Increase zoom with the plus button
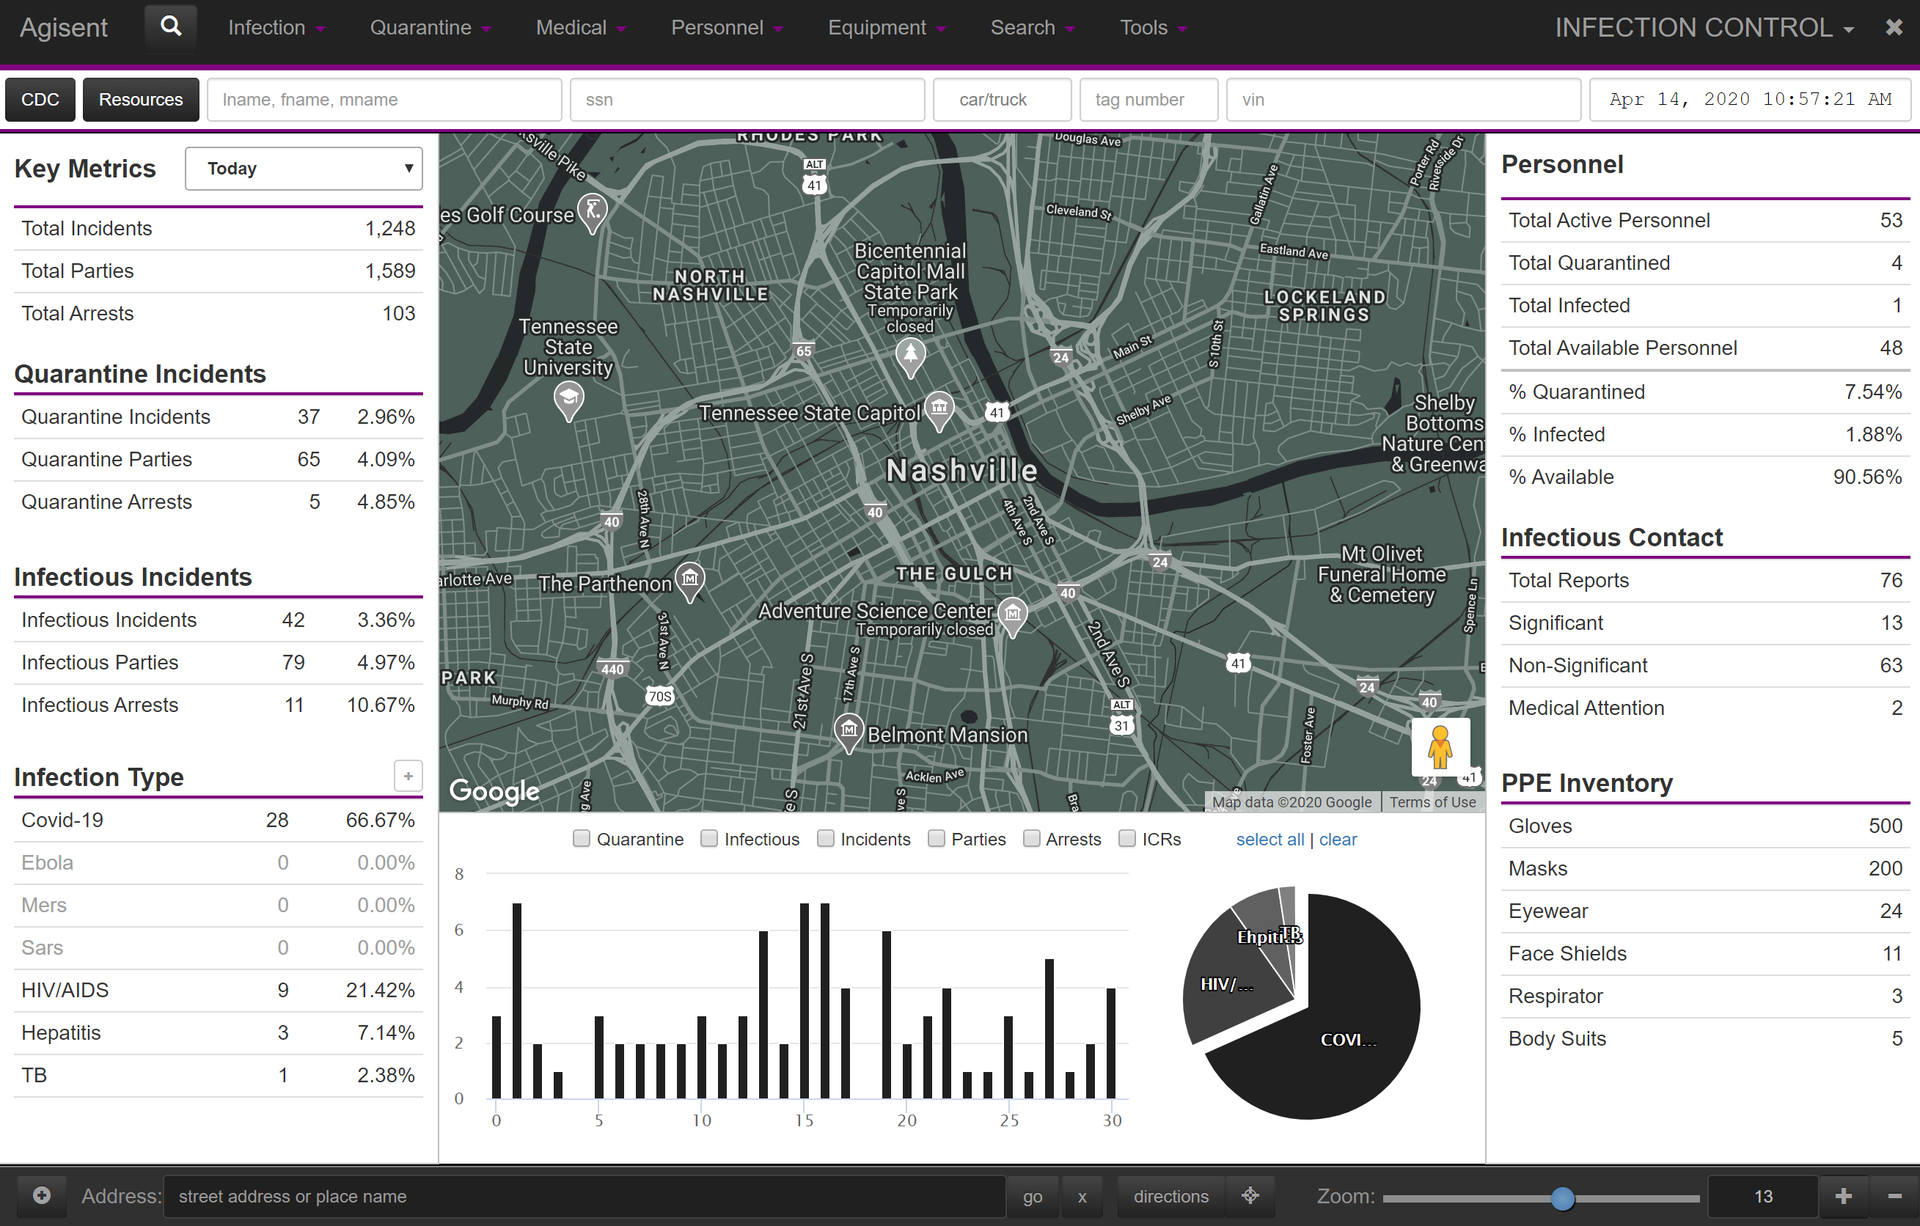This screenshot has height=1226, width=1920. 1843,1196
